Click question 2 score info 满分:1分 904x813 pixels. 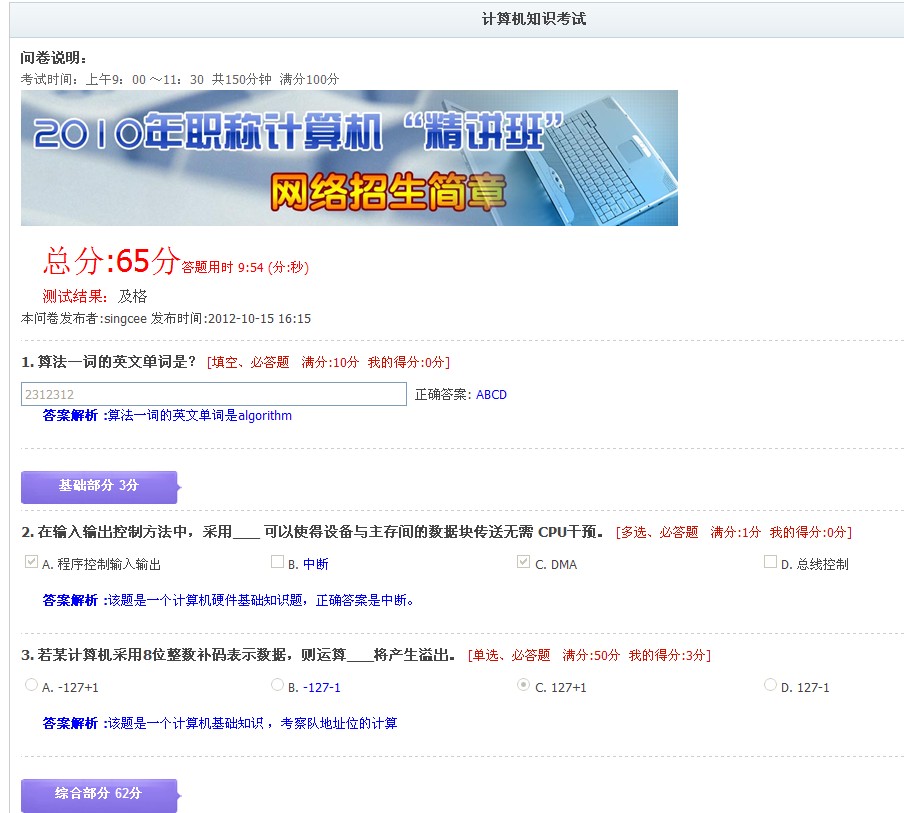click(x=736, y=532)
